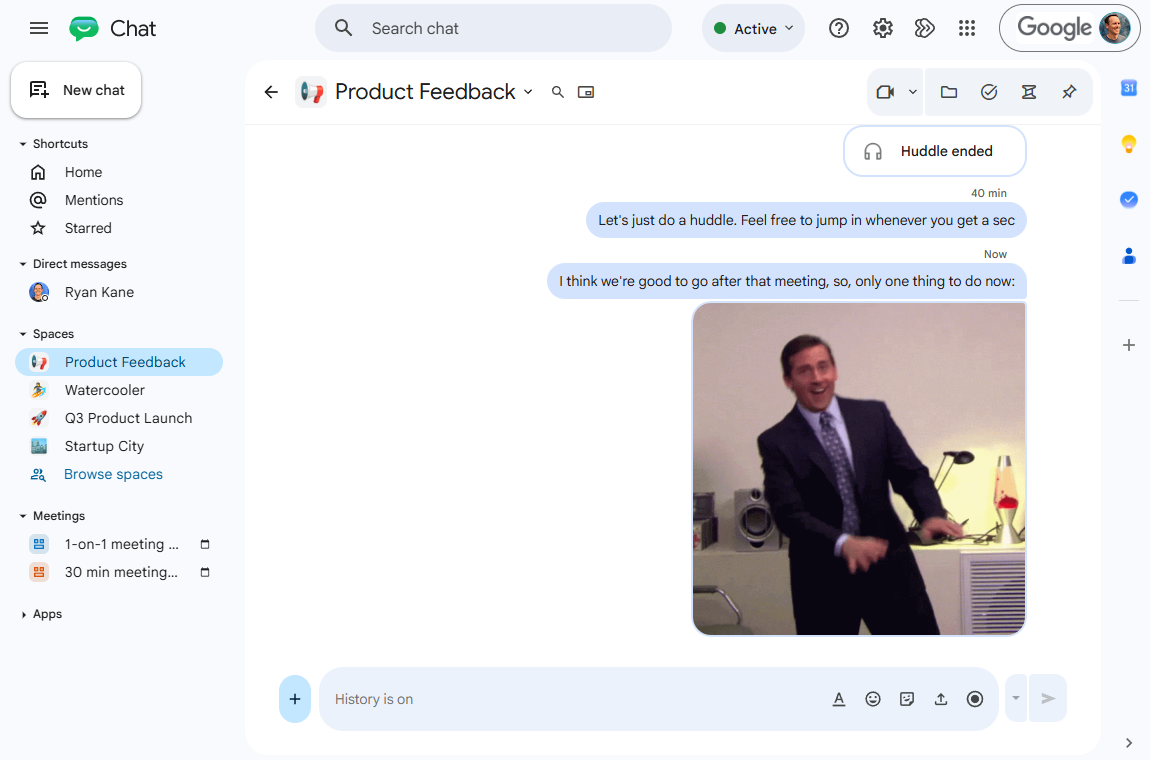The height and width of the screenshot is (760, 1150).
Task: Collapse the Meetings section
Action: click(x=23, y=516)
